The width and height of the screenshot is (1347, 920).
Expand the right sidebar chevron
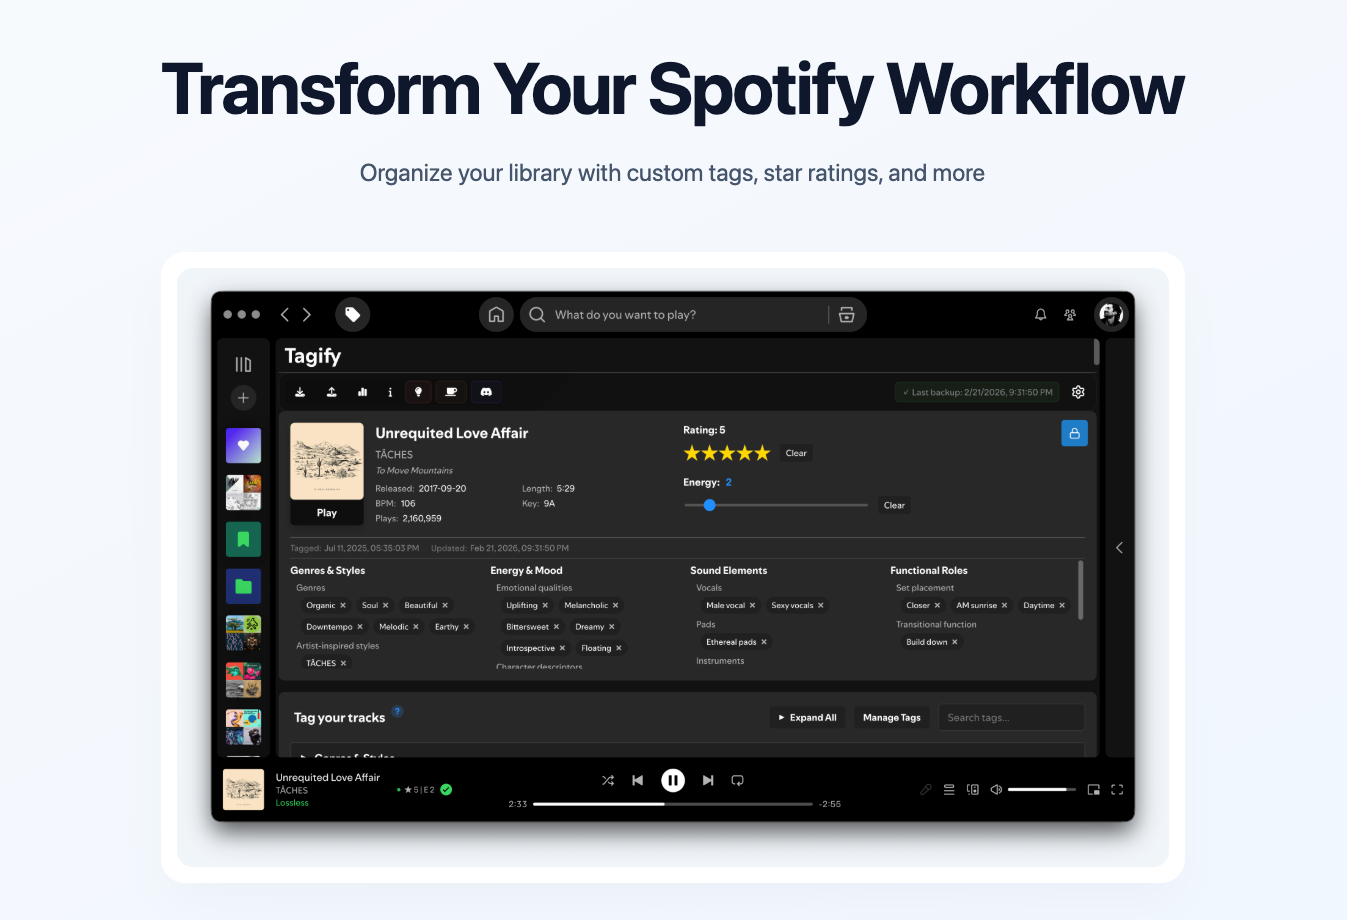tap(1119, 547)
